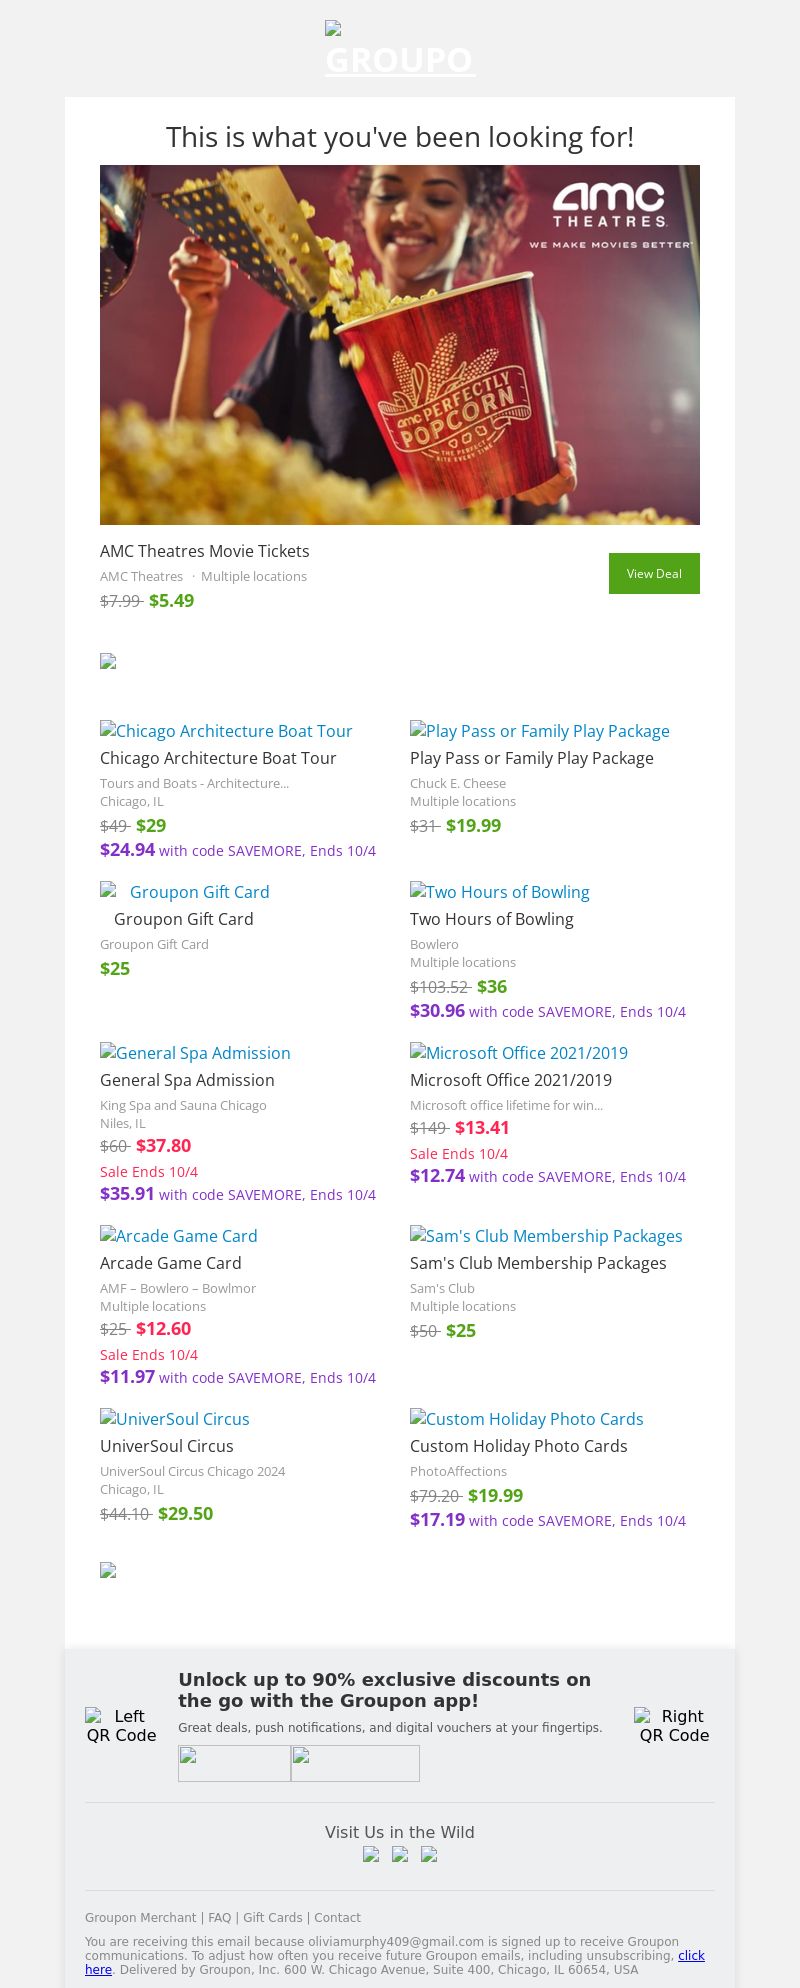The image size is (800, 1988).
Task: Click the Groupon logo at the top
Action: (399, 50)
